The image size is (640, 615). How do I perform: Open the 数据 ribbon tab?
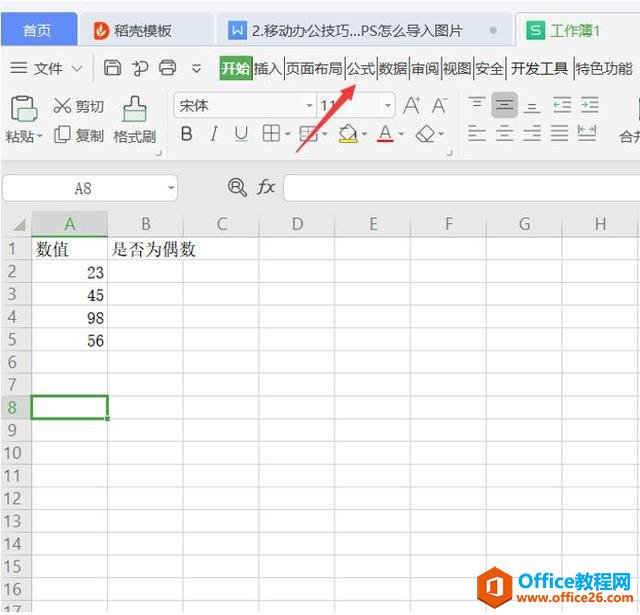(393, 68)
